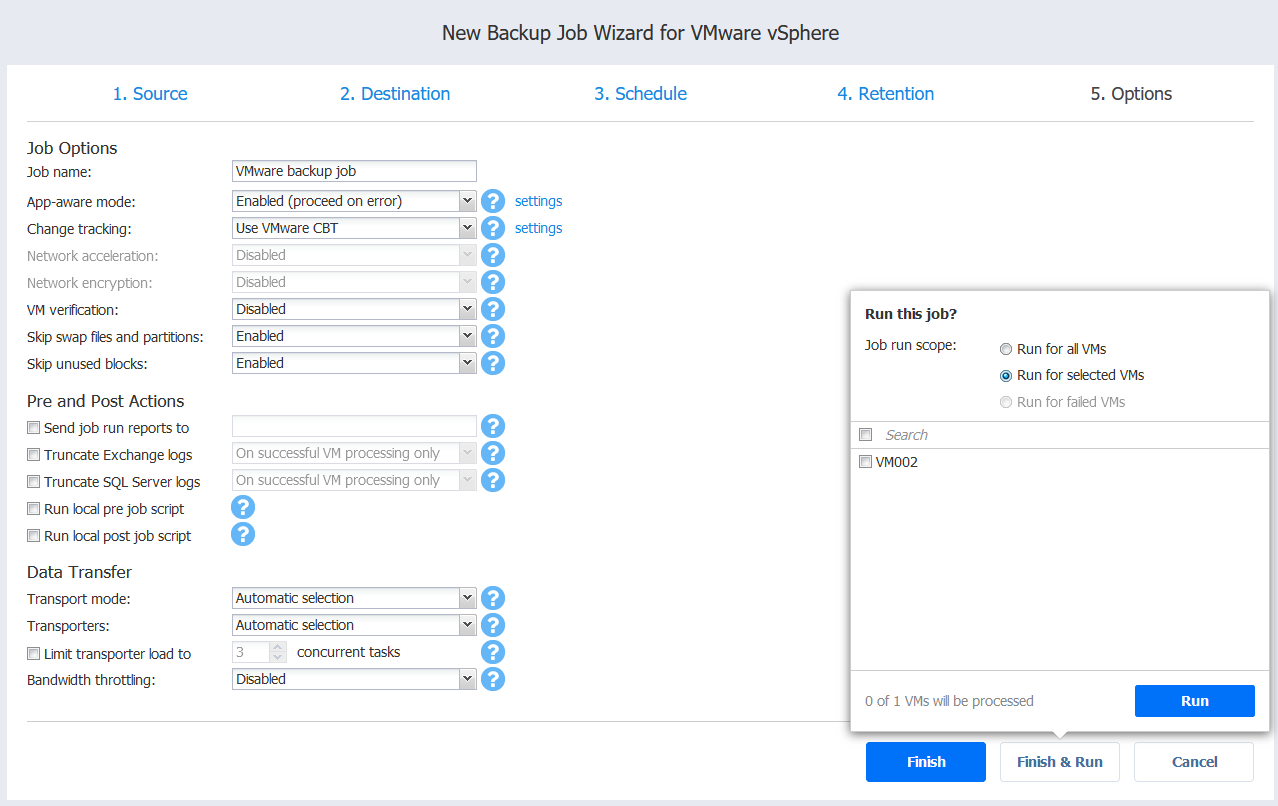
Task: Show help for Network acceleration
Action: pyautogui.click(x=492, y=255)
